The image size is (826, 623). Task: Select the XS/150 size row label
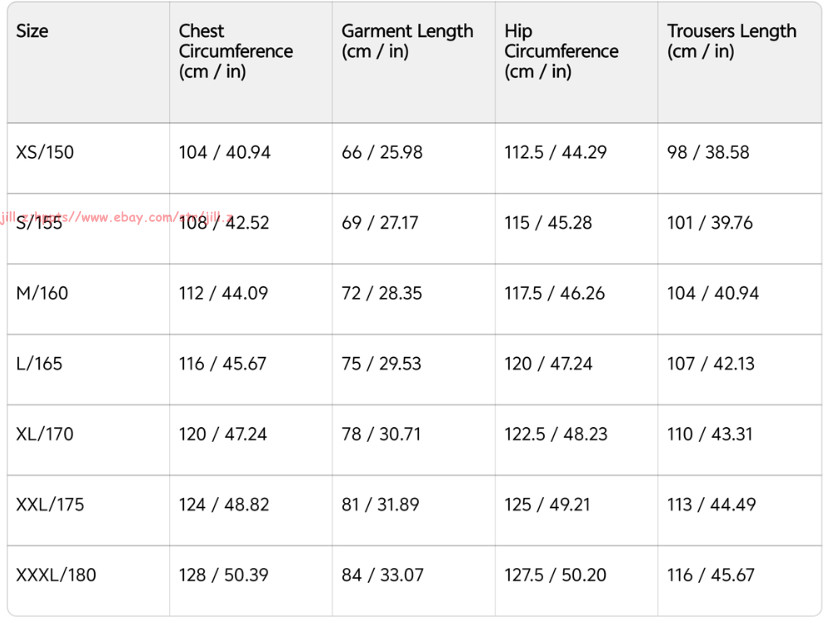45,152
